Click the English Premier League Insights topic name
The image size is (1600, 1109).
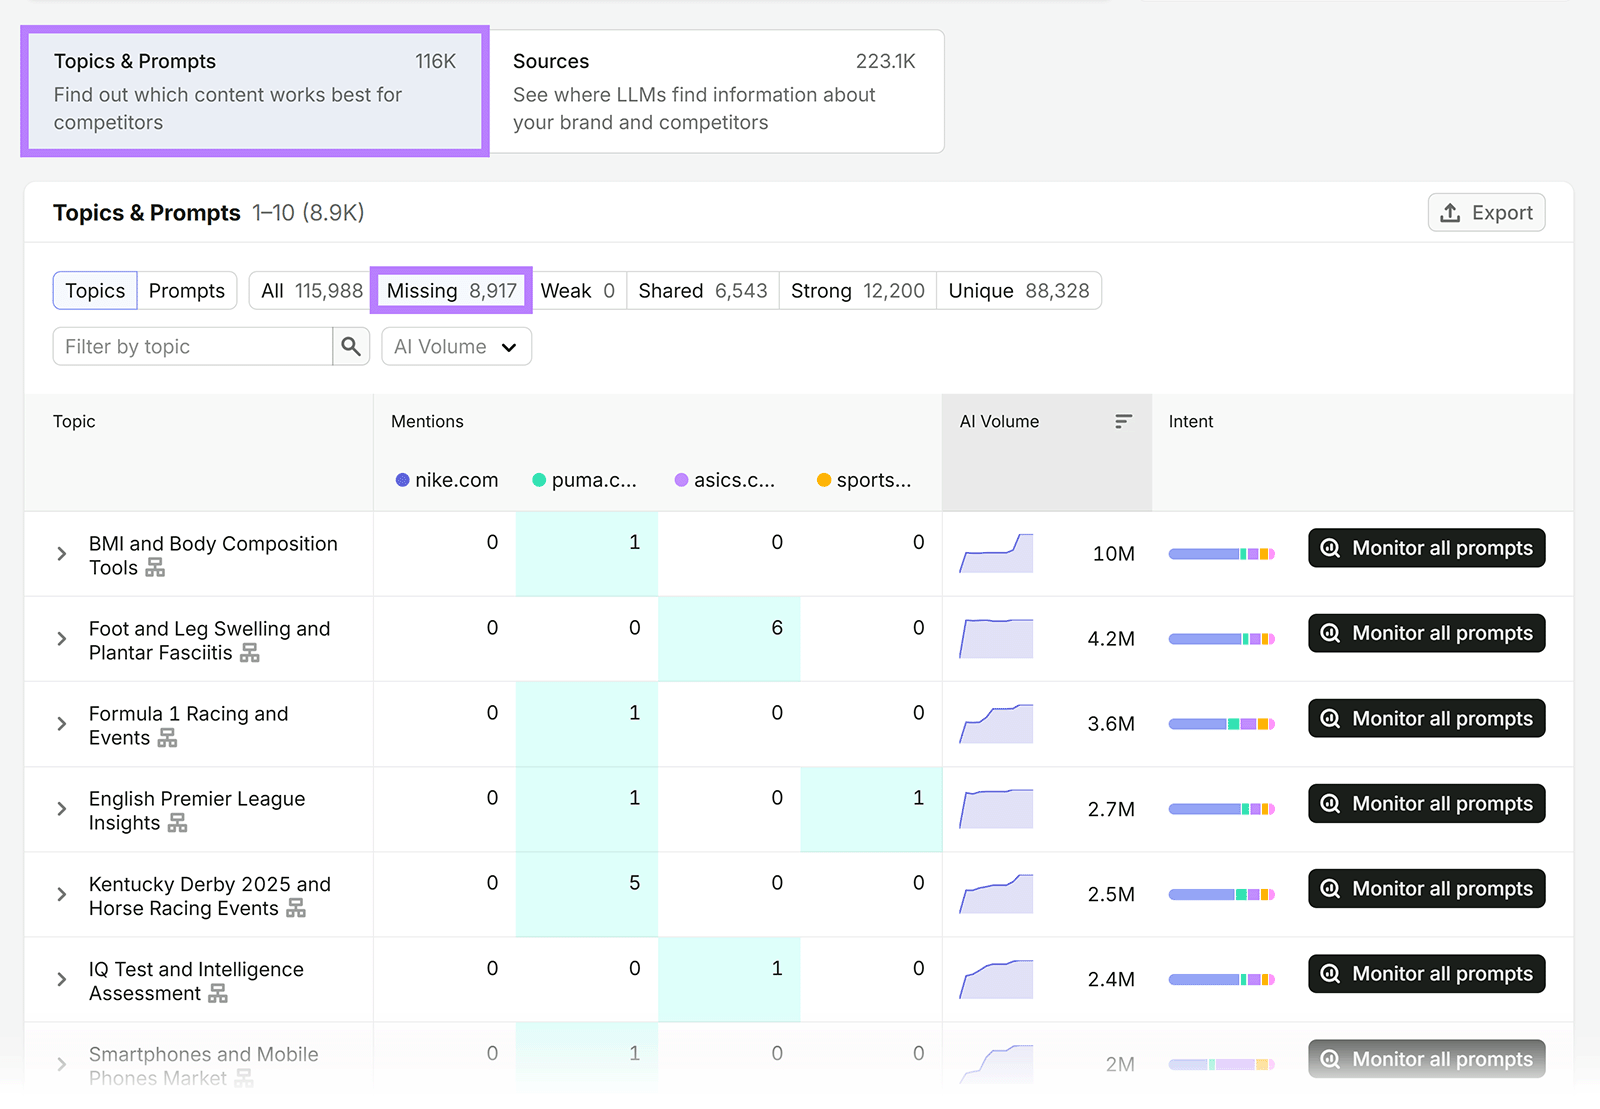point(197,810)
